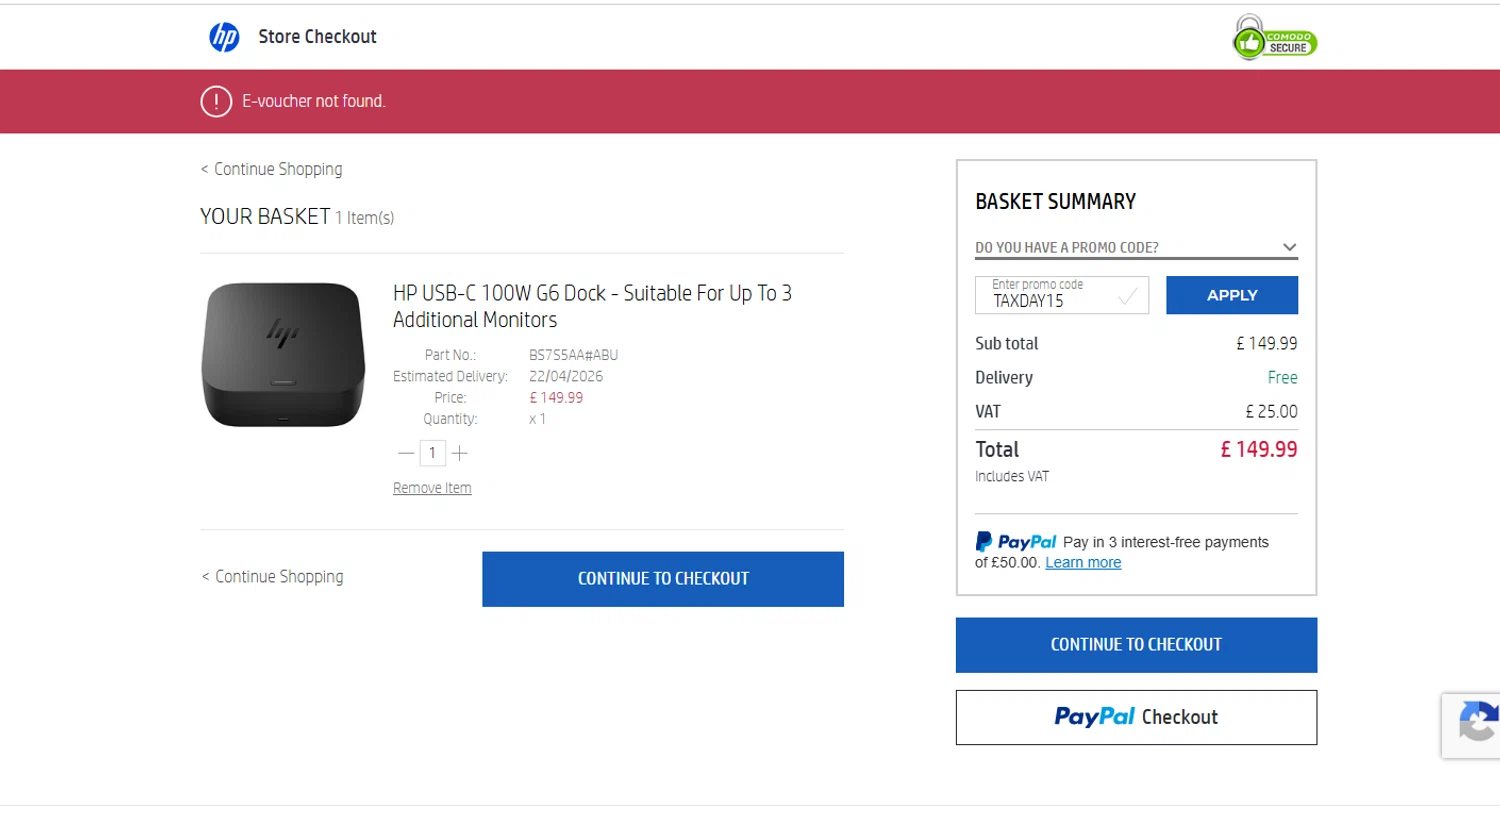Click the quantity field showing 1

coord(432,453)
